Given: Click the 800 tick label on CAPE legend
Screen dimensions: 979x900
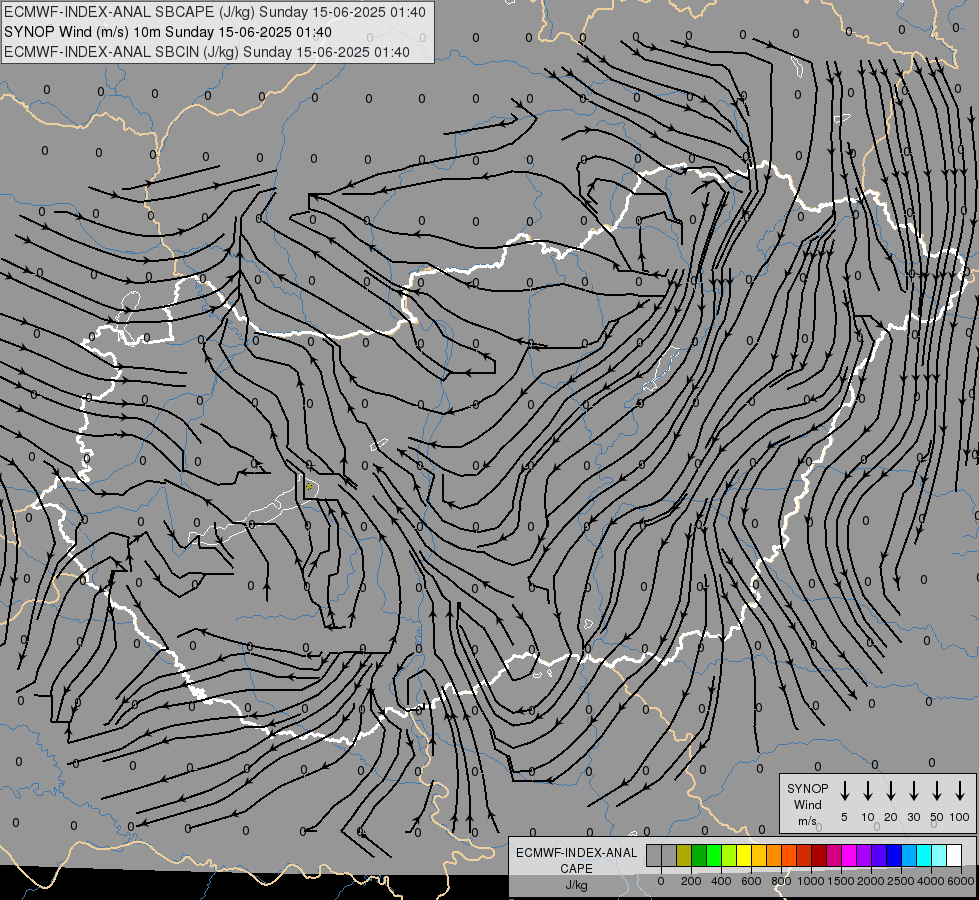Looking at the screenshot, I should point(781,881).
